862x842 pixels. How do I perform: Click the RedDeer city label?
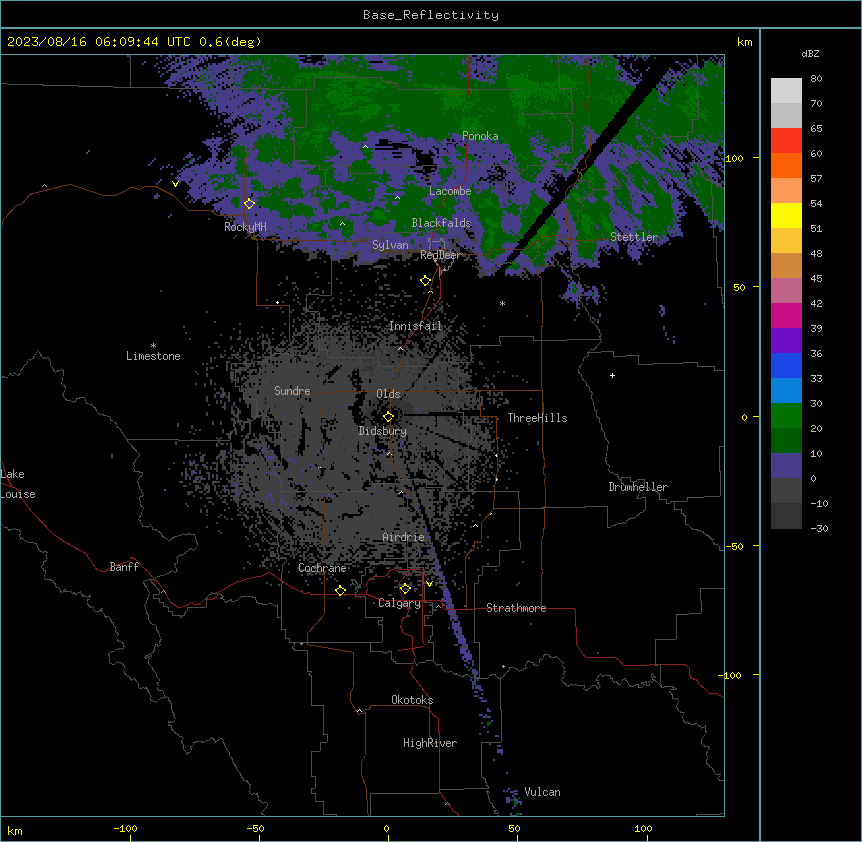(440, 255)
